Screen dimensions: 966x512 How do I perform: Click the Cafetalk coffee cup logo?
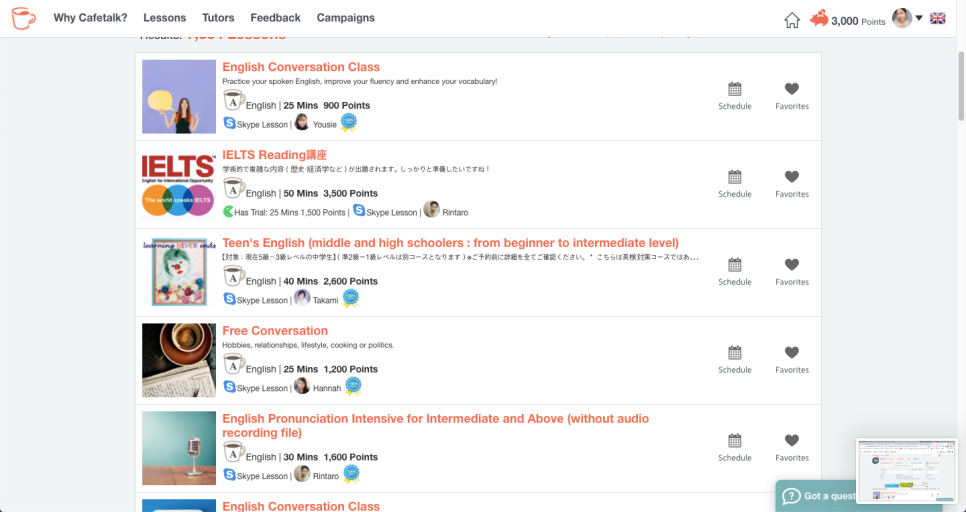click(23, 18)
